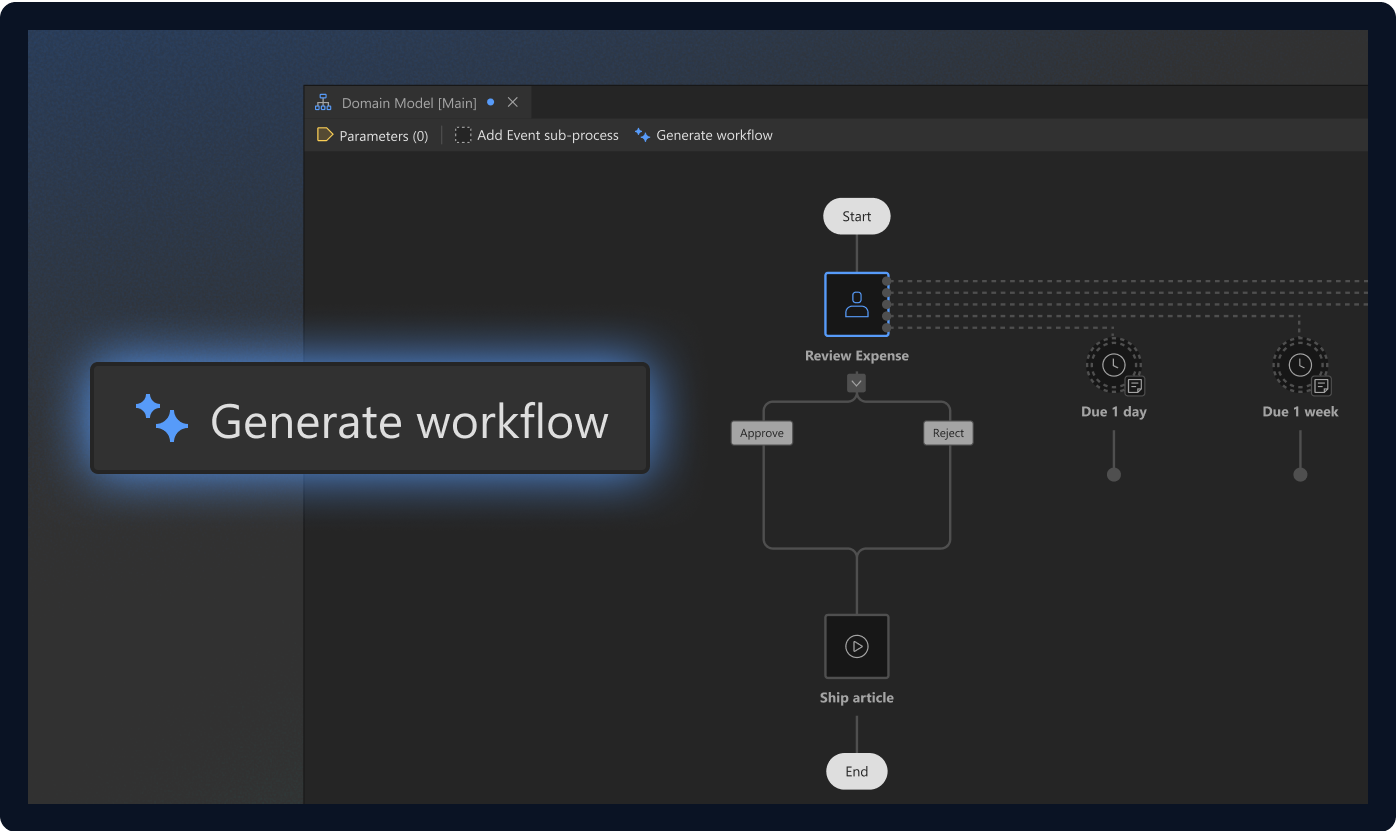The width and height of the screenshot is (1396, 831).
Task: Click the yellow Parameters tag icon
Action: (325, 135)
